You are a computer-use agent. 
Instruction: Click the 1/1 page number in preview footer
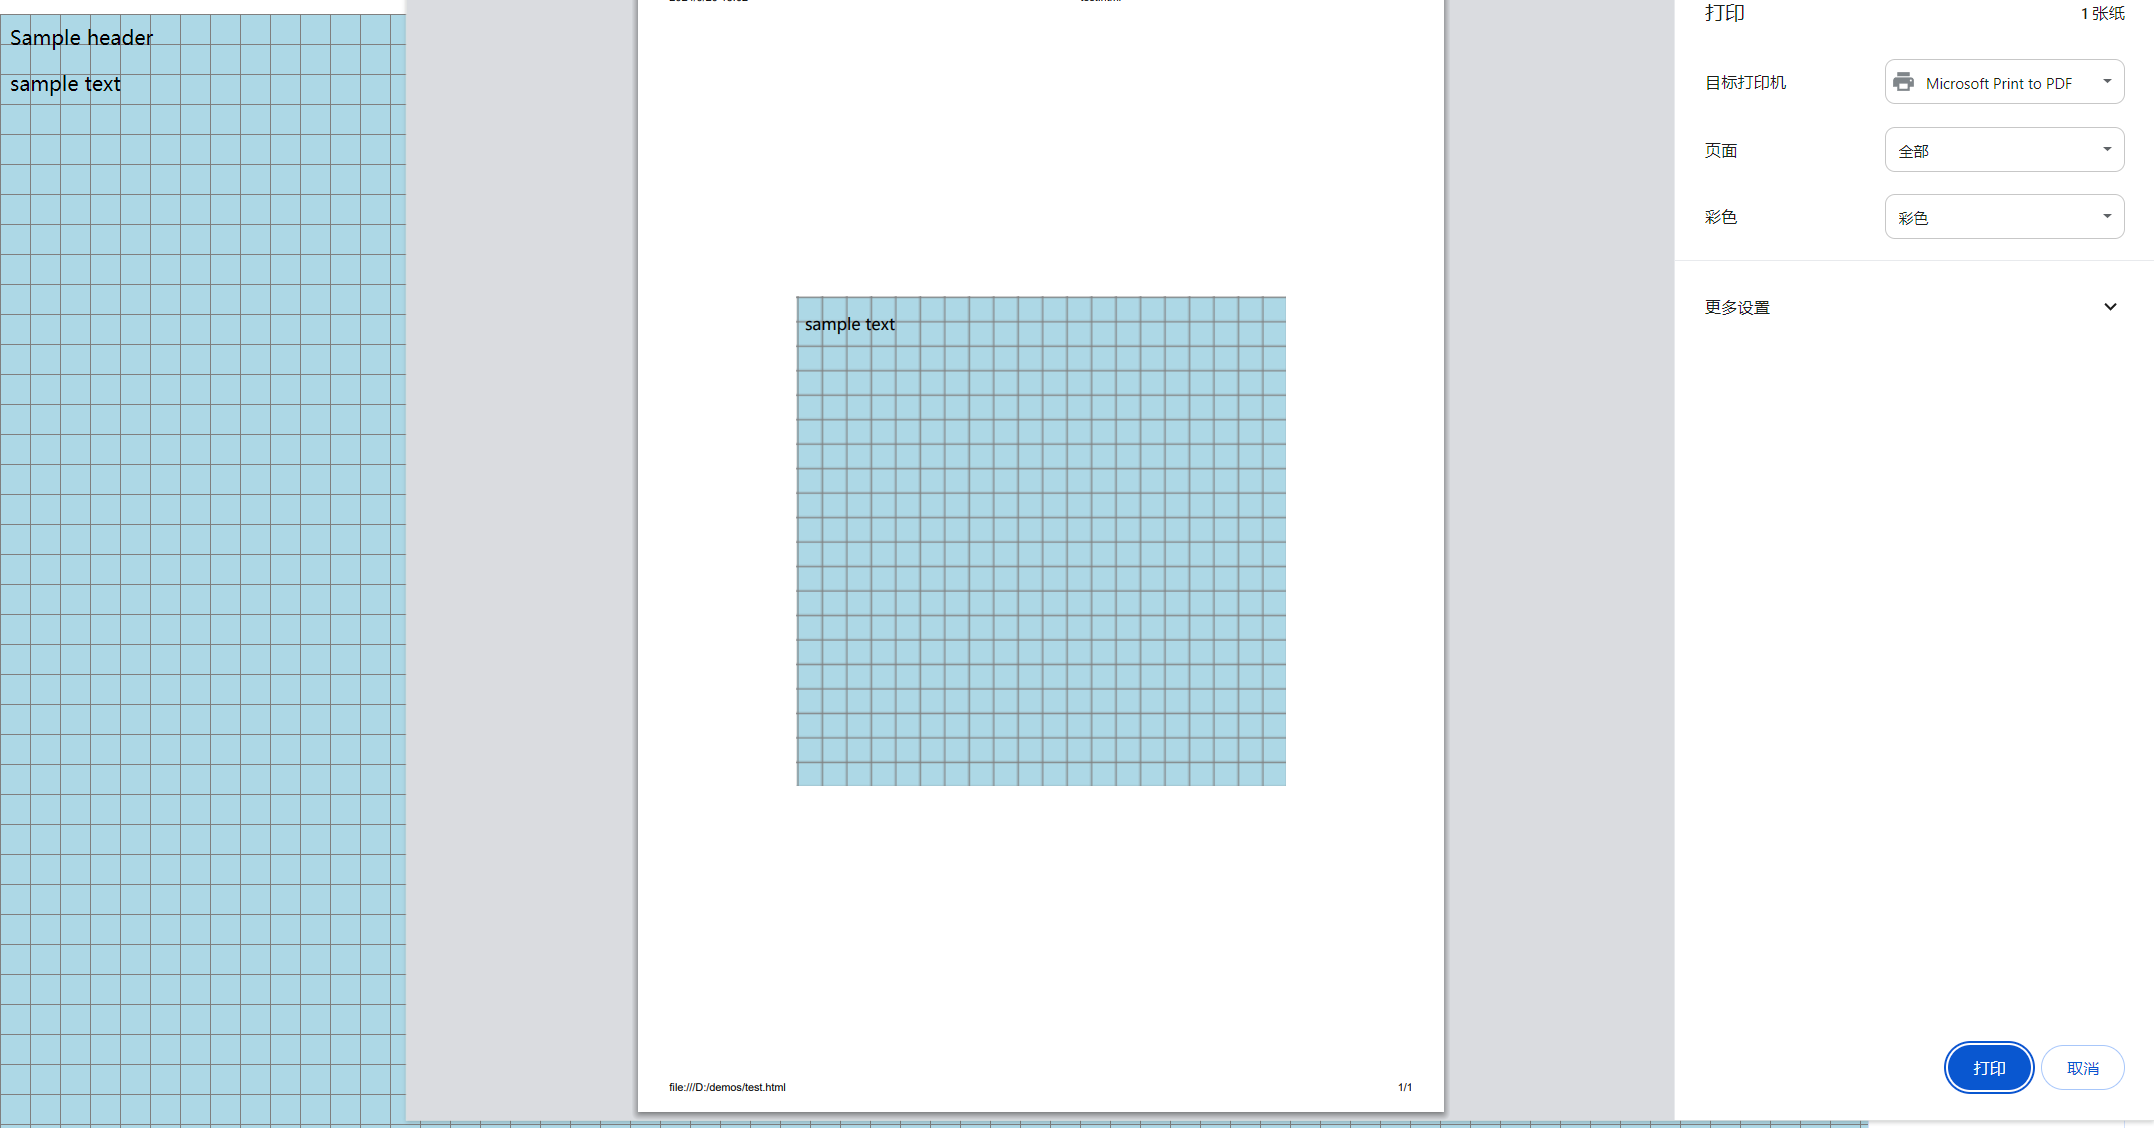point(1405,1087)
